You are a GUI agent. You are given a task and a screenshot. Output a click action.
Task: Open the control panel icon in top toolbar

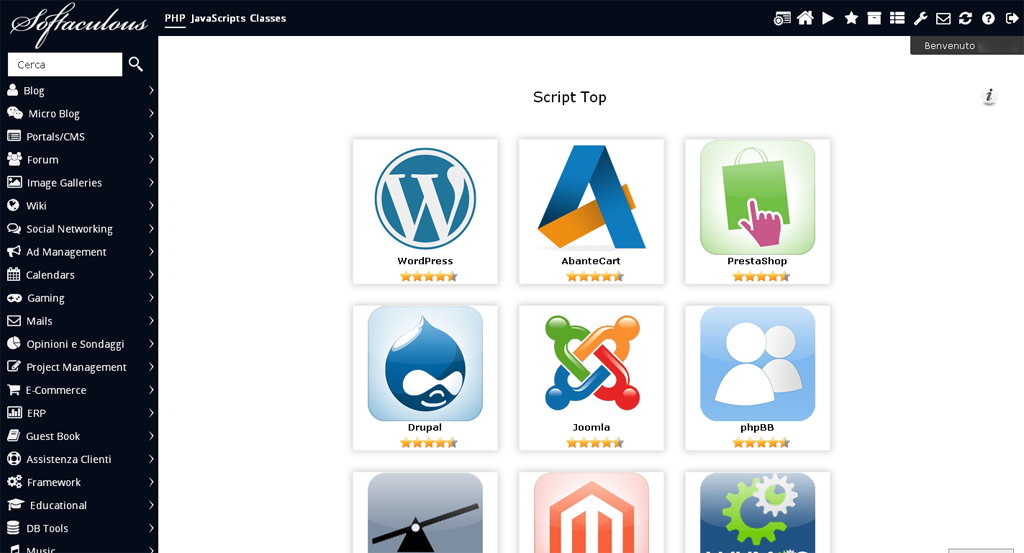(782, 18)
